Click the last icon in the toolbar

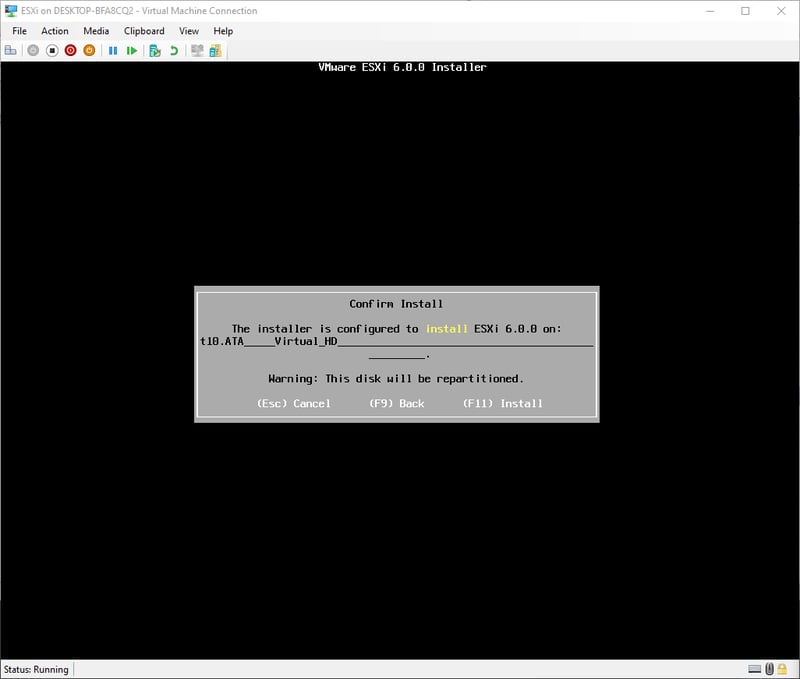215,50
